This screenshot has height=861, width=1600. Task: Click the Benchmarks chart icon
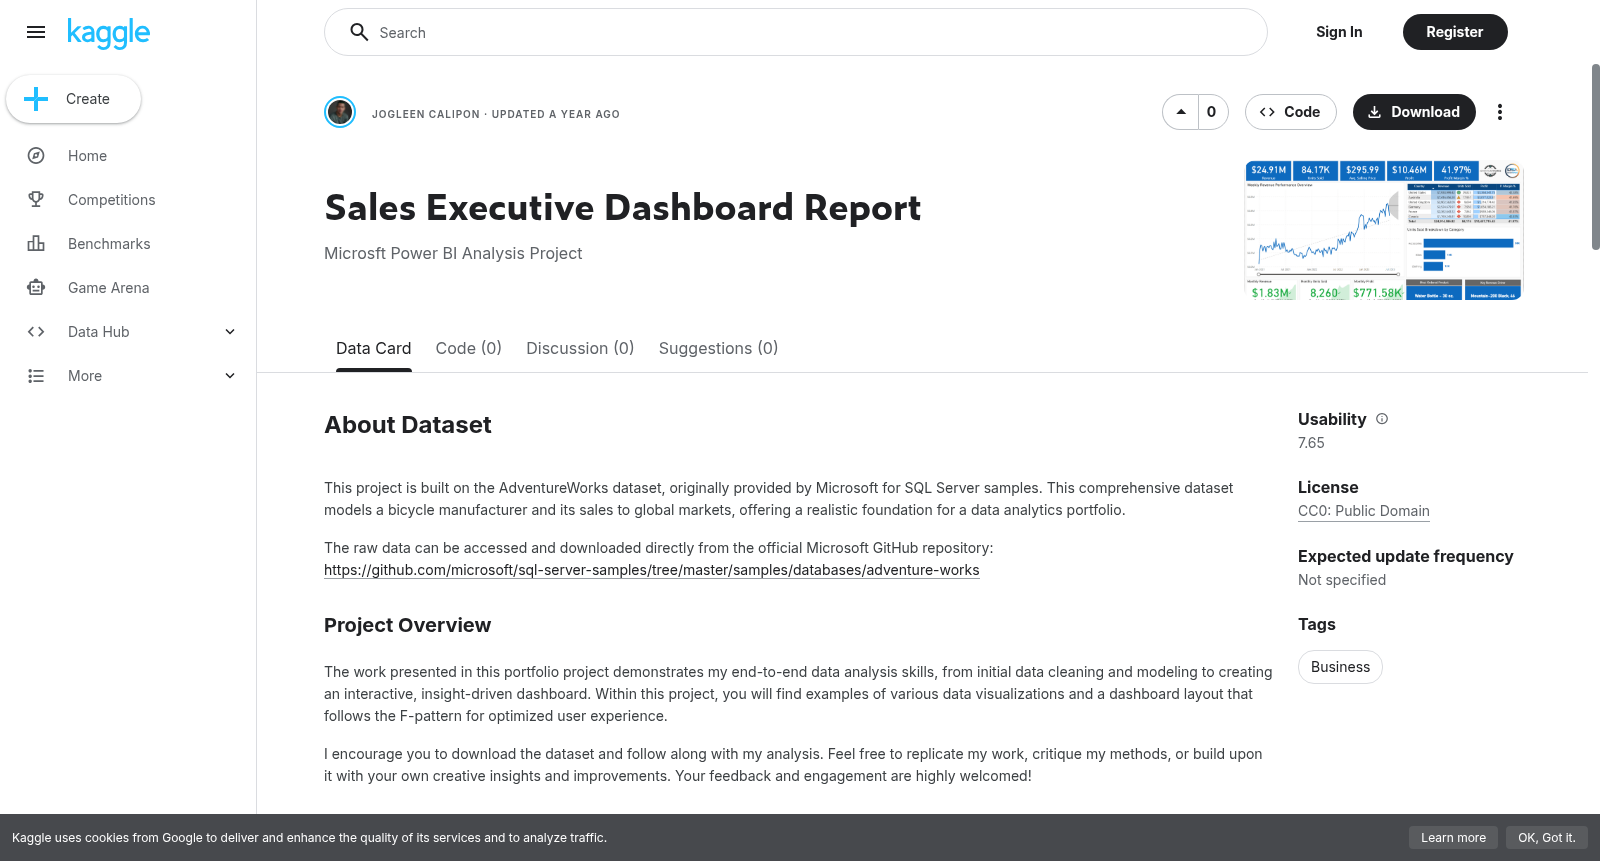coord(36,244)
